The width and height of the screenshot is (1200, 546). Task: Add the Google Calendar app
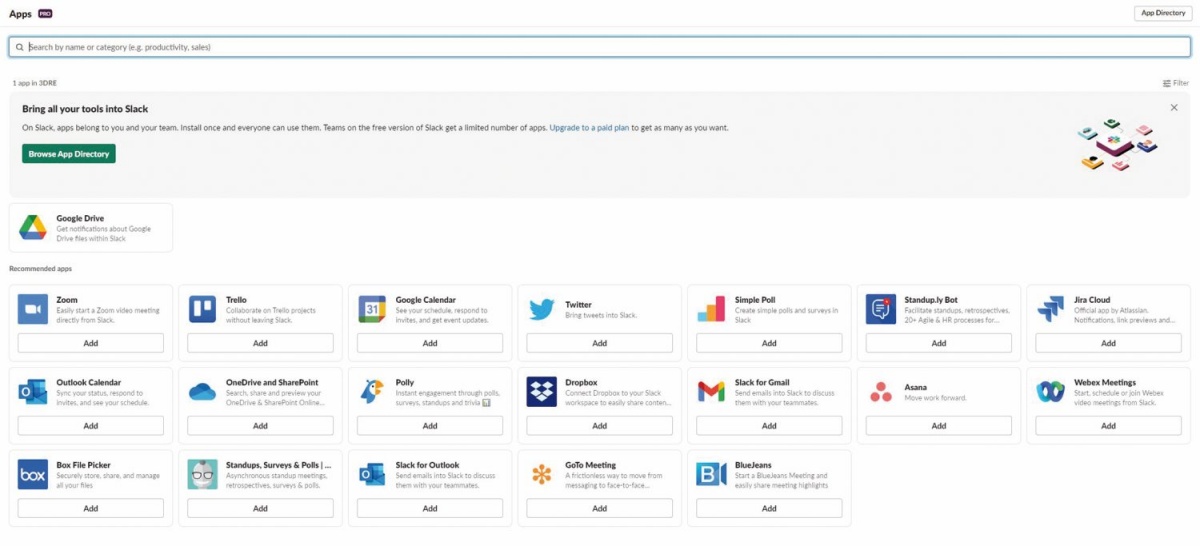coord(430,343)
